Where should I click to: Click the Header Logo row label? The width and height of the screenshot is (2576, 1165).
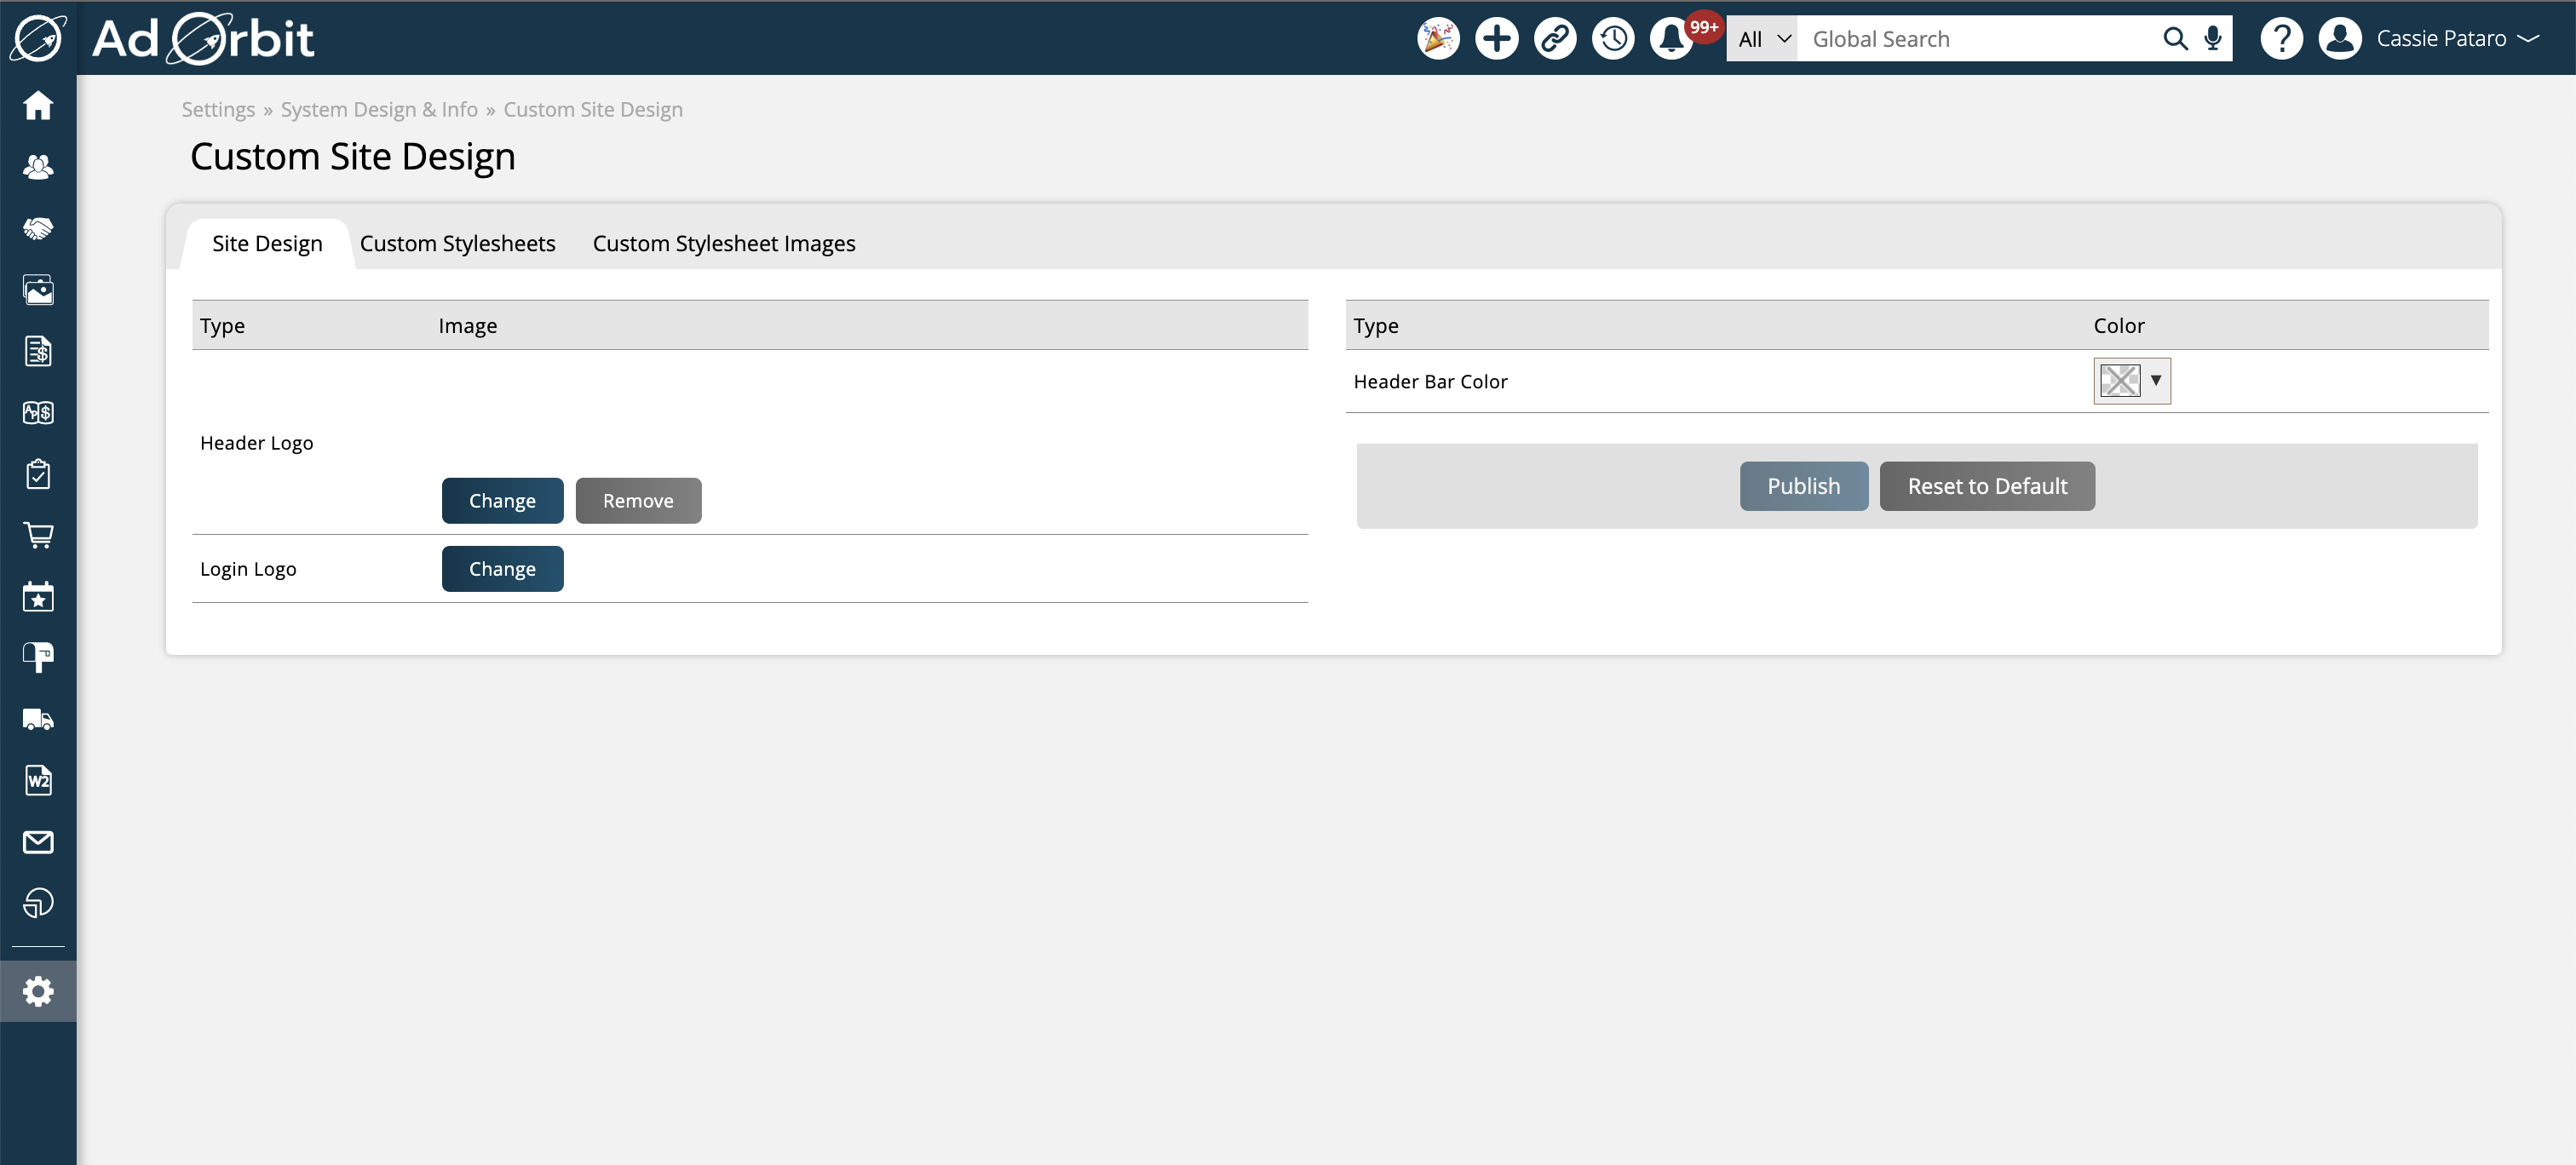[x=256, y=442]
